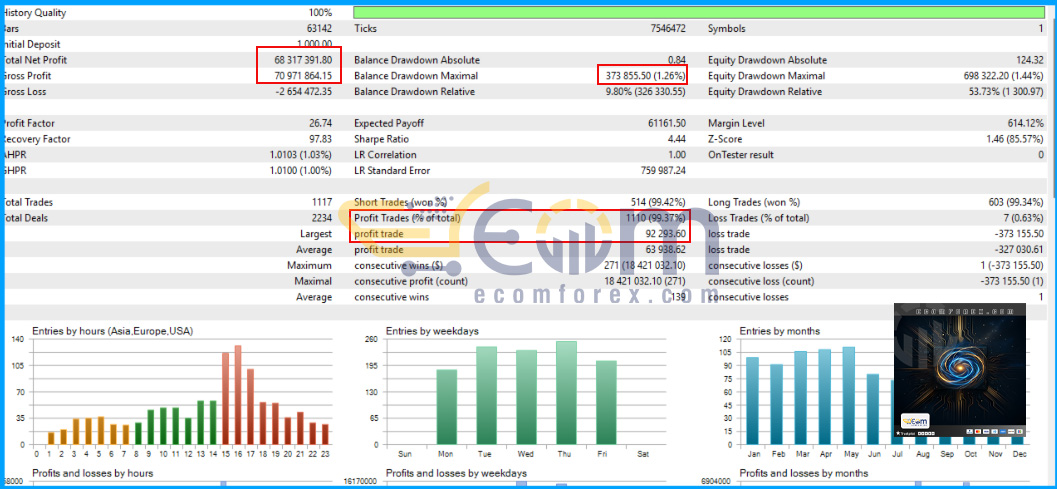
Task: Click the green History Quality progress bar
Action: point(699,12)
